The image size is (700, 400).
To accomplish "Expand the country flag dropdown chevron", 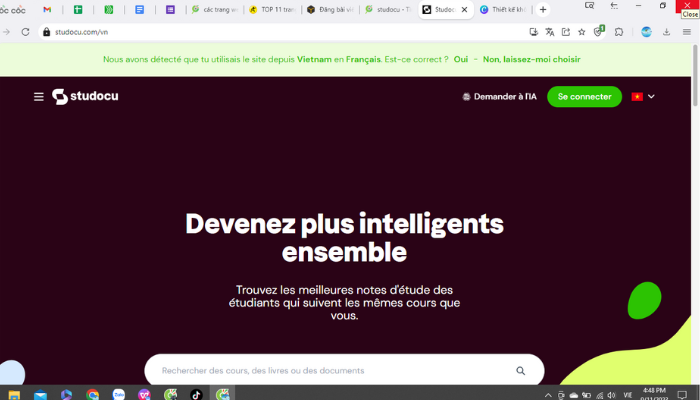I will point(651,96).
